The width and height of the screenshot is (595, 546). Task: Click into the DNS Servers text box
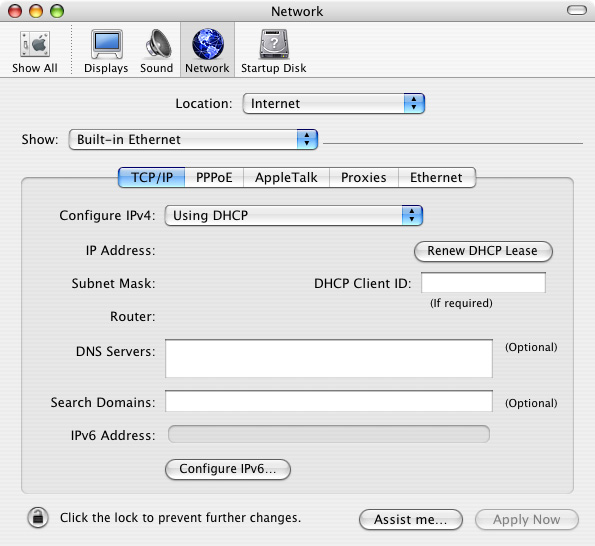point(329,359)
